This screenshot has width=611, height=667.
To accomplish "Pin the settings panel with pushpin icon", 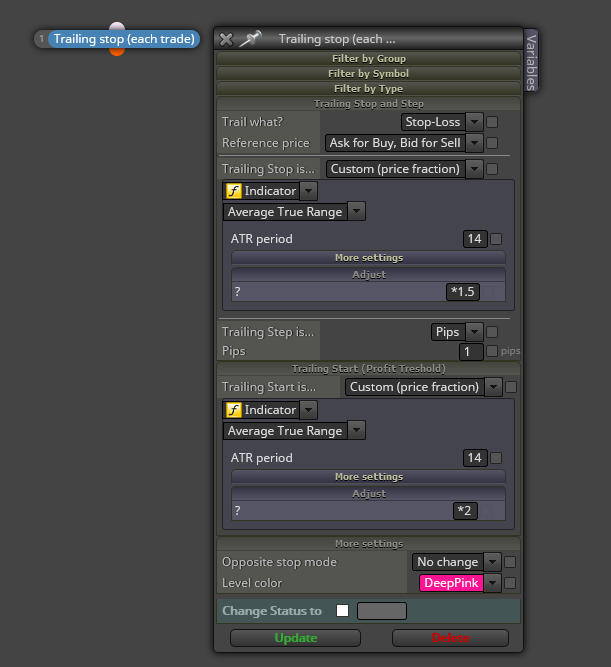I will tap(250, 39).
